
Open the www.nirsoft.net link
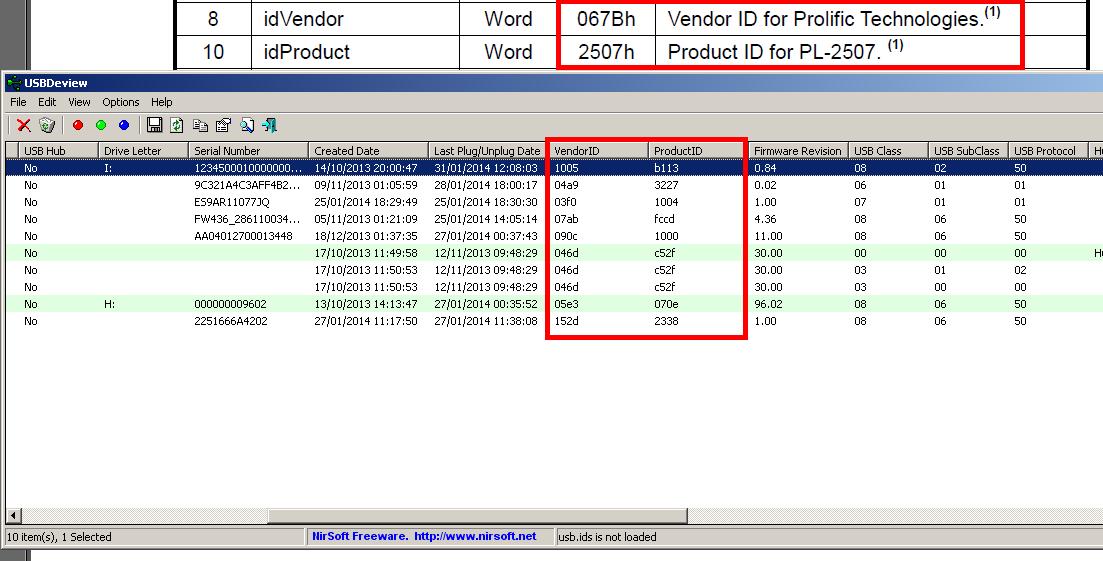[x=475, y=536]
